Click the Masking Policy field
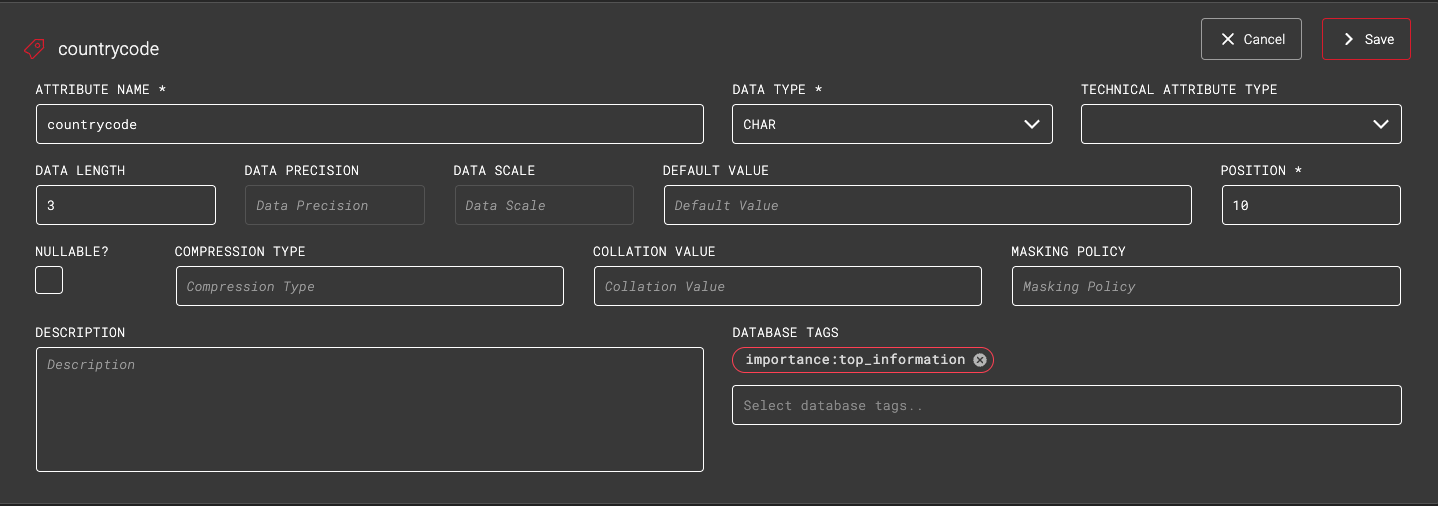This screenshot has height=506, width=1438. click(1205, 286)
